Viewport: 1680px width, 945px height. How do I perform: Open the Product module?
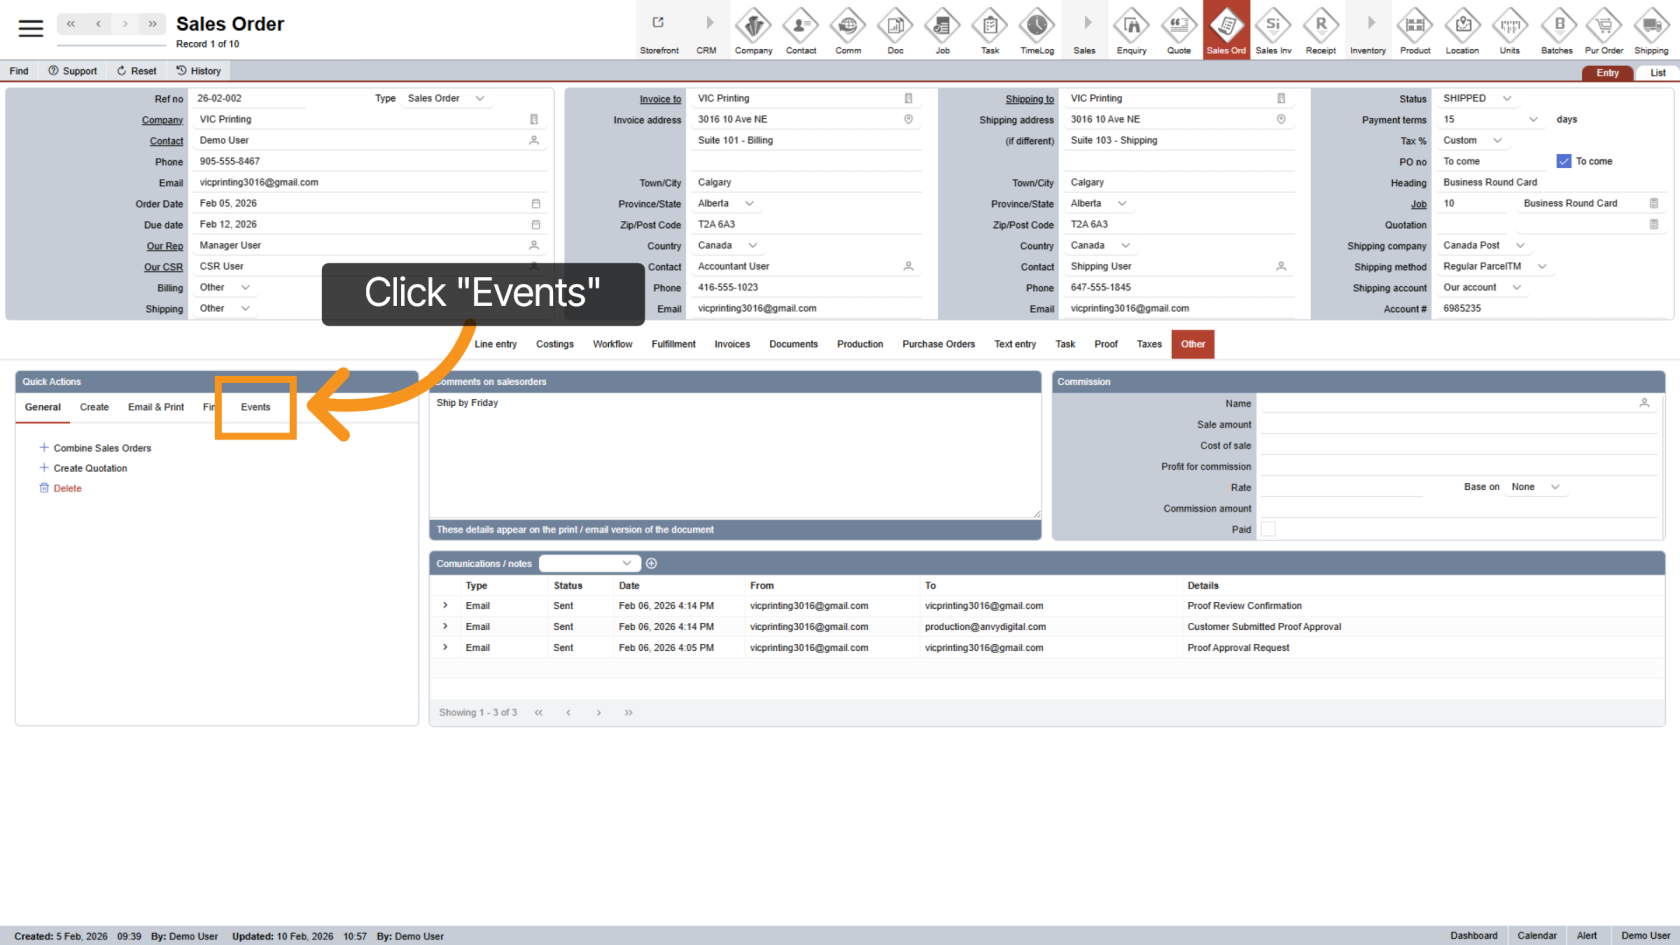click(1415, 30)
